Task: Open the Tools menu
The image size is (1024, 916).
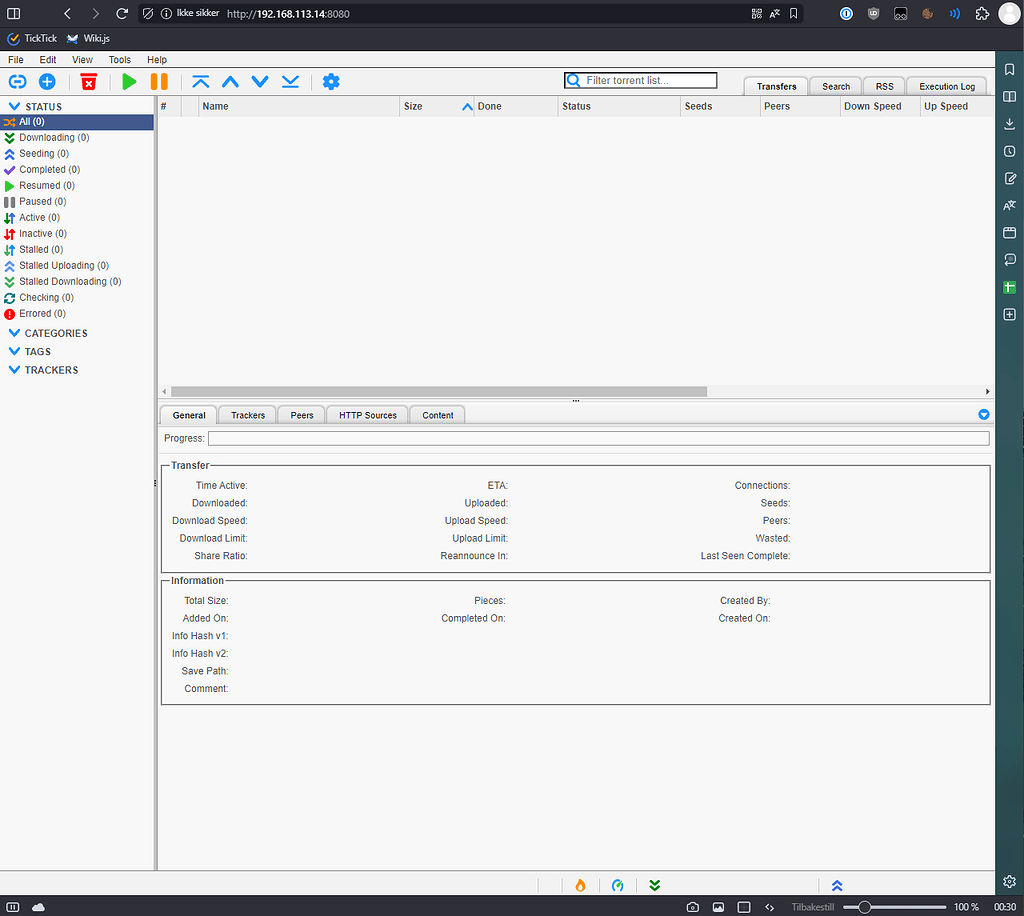Action: click(x=119, y=59)
